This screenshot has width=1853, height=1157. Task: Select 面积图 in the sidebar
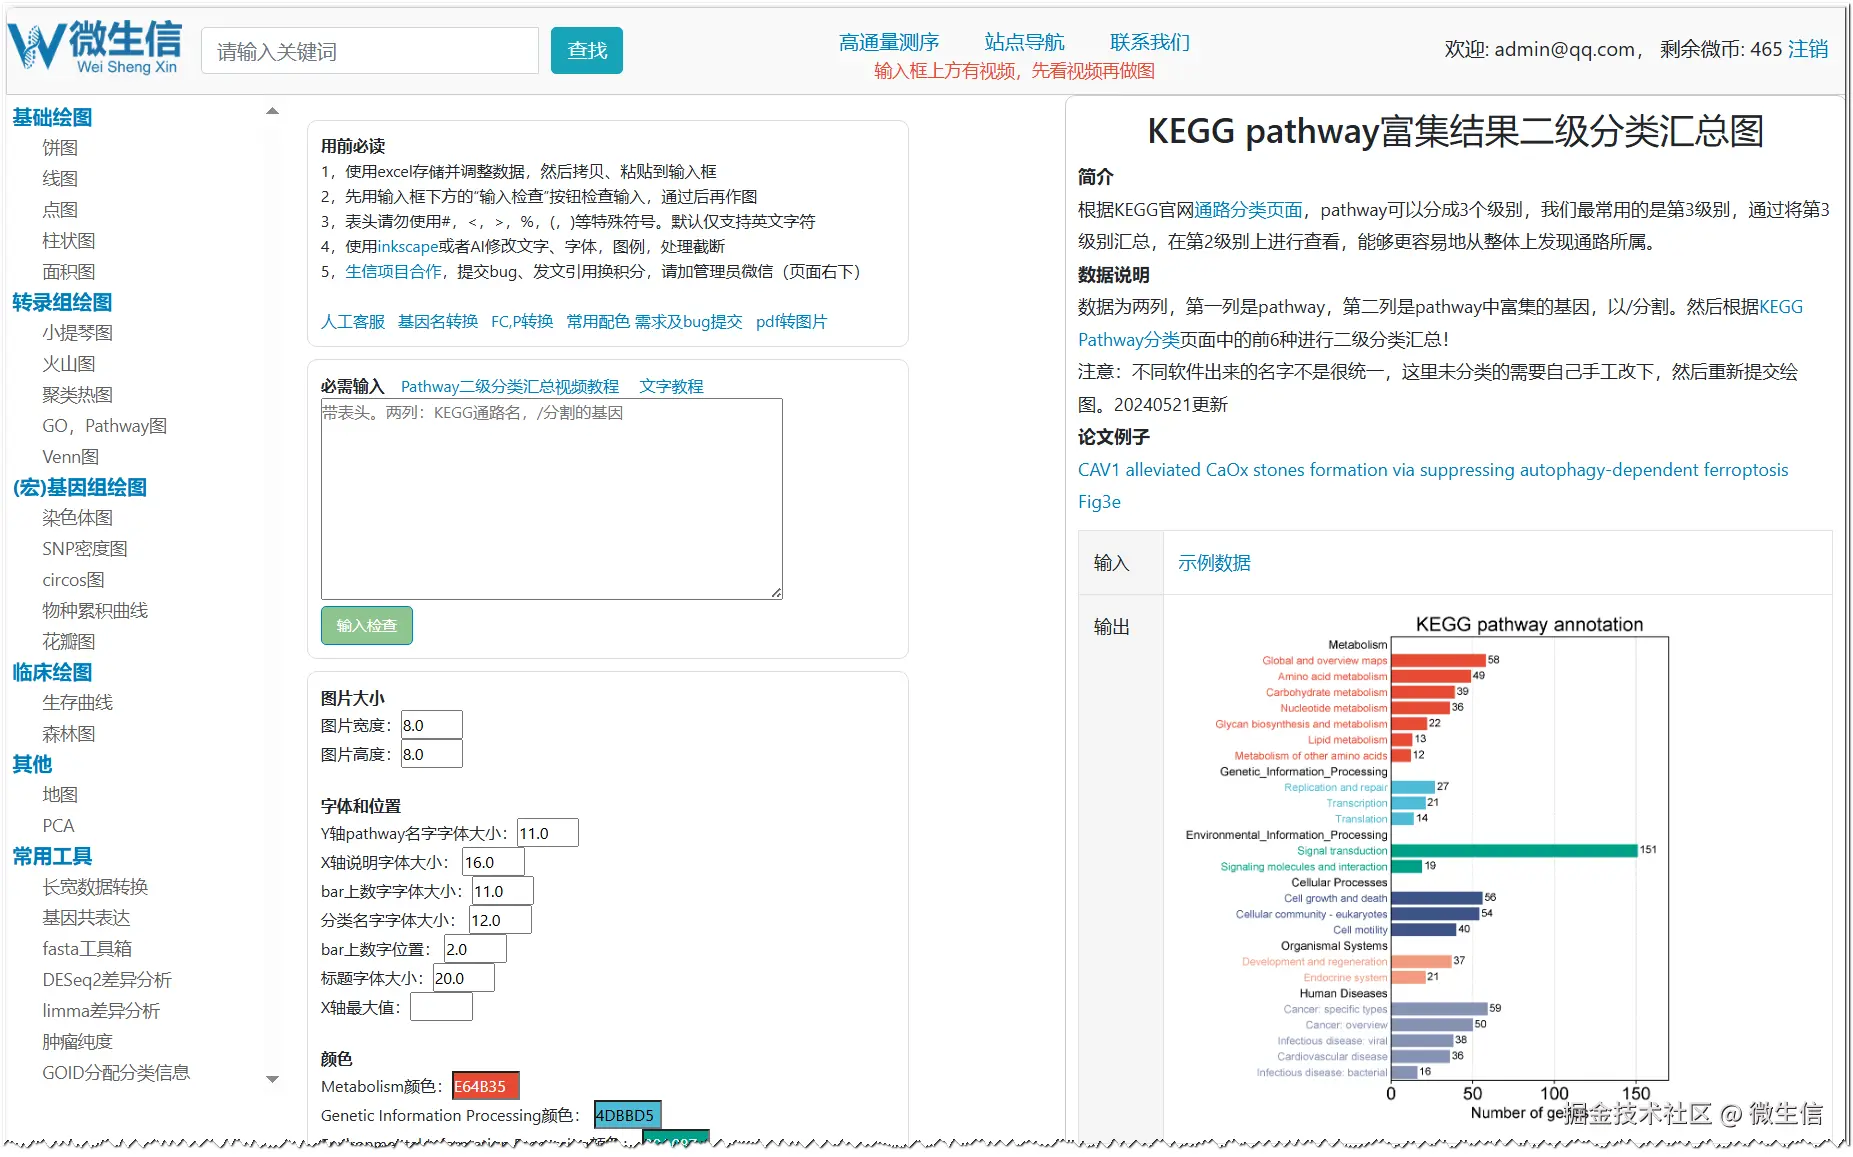[69, 272]
